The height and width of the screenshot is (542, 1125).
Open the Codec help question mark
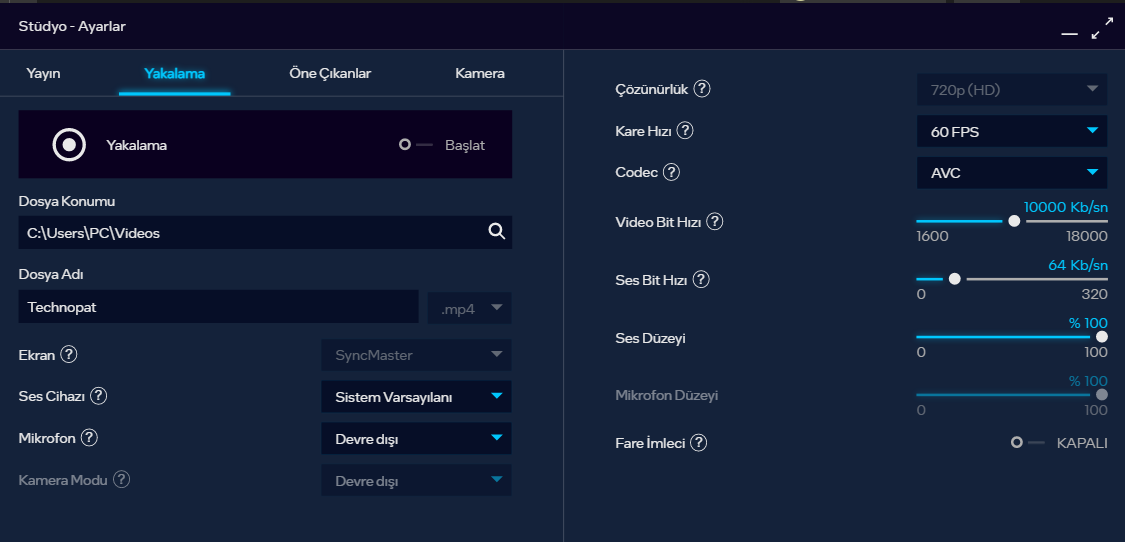[671, 172]
